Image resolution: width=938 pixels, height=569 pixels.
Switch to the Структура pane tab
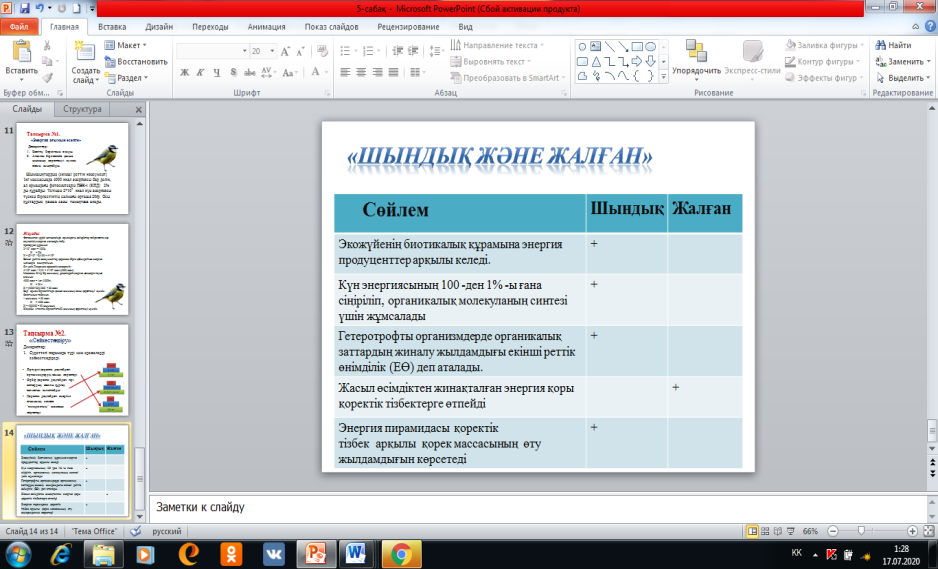[x=81, y=109]
